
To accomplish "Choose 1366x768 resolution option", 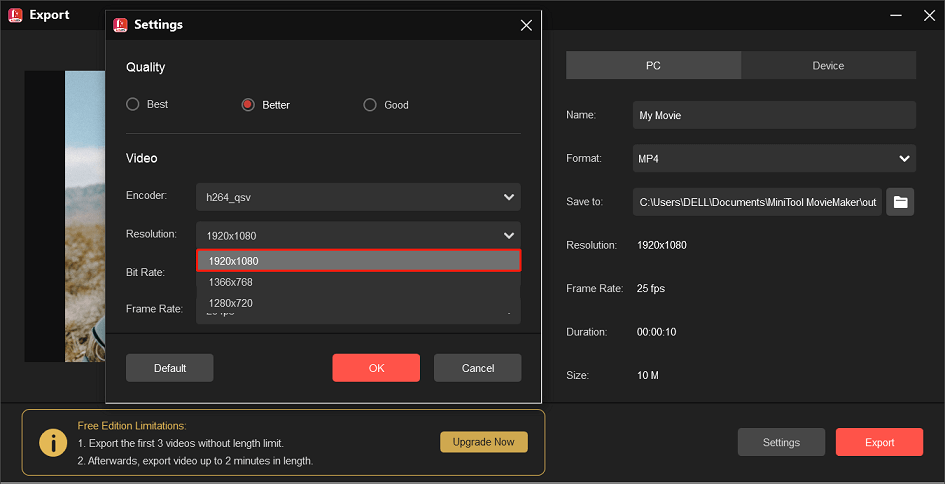I will click(x=358, y=282).
